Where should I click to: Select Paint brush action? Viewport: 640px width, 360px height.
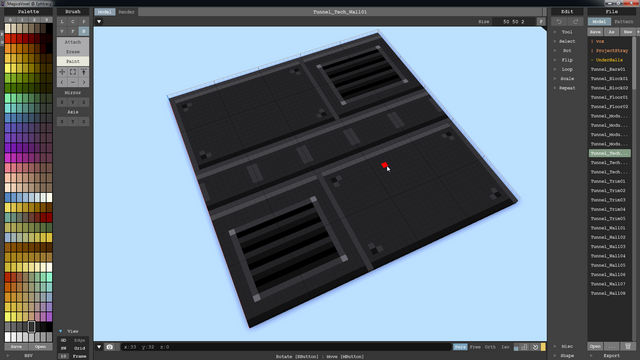[73, 61]
